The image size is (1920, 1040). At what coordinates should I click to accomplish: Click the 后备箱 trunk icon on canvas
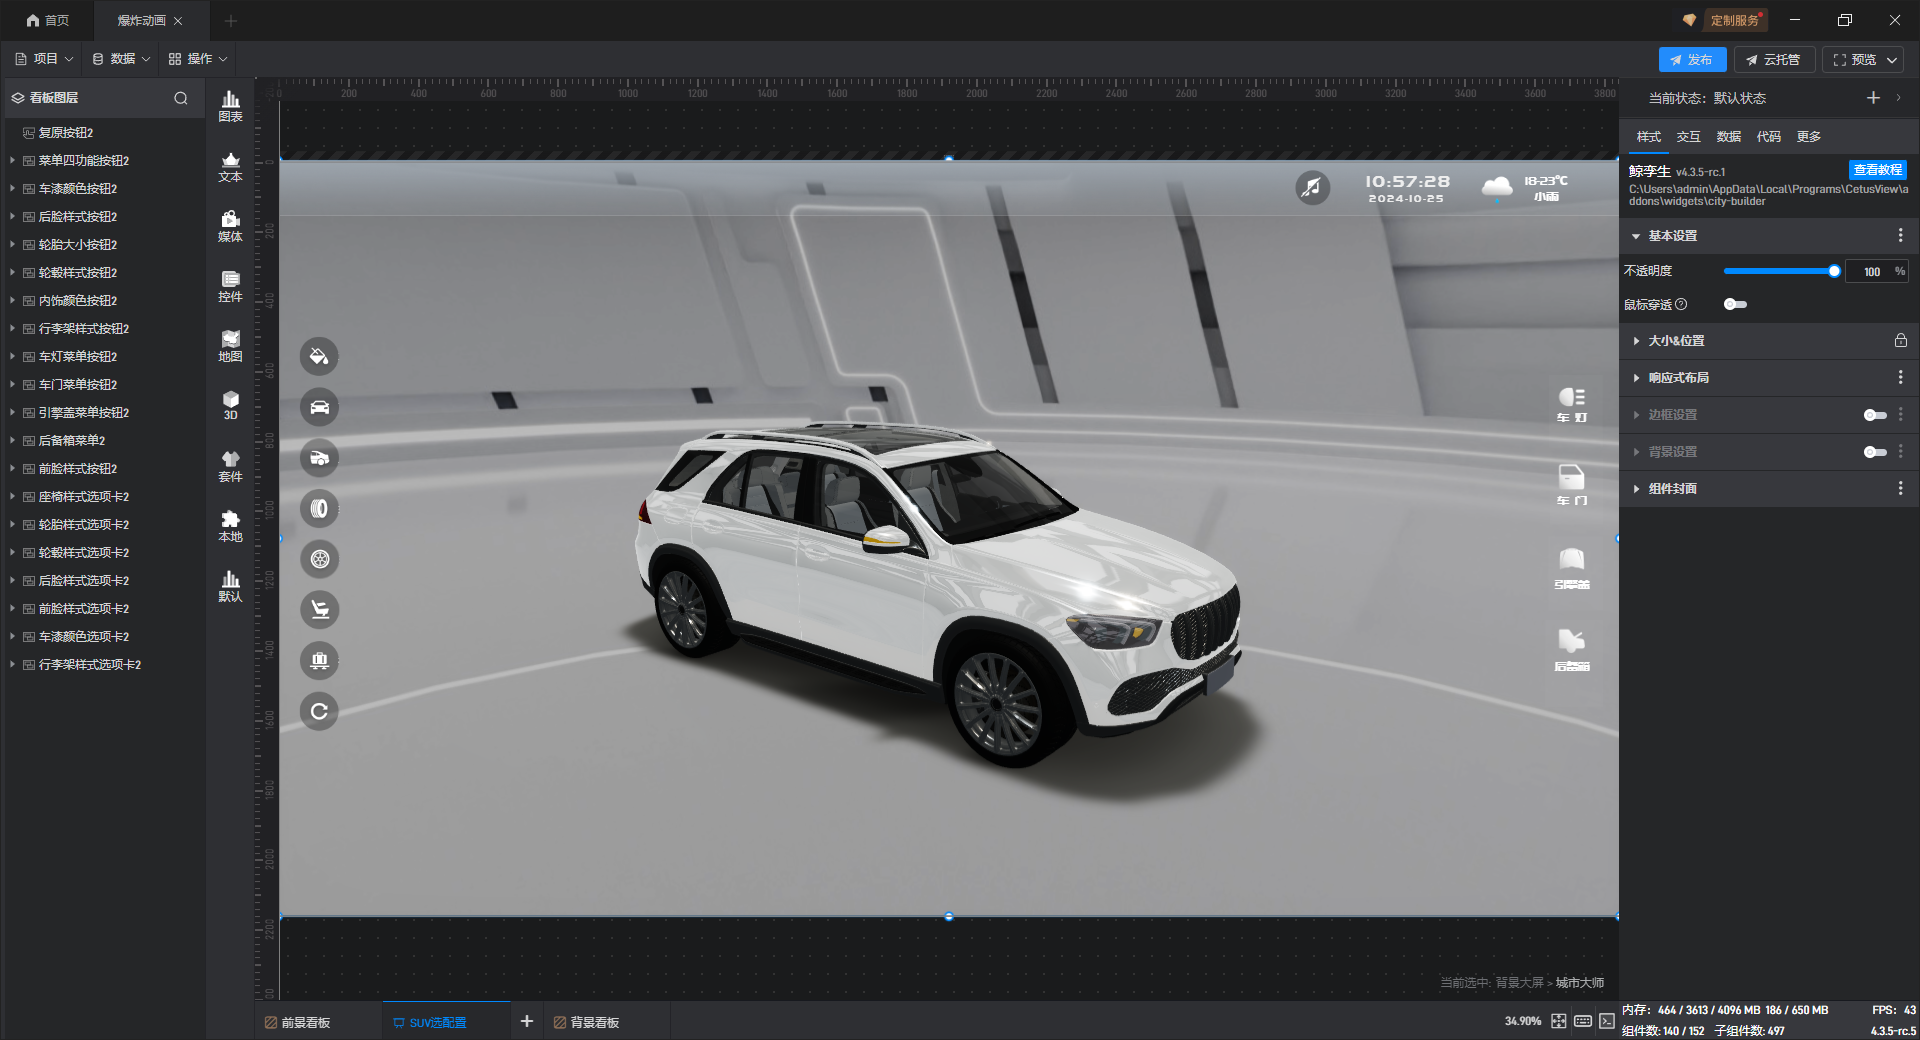[x=1572, y=650]
